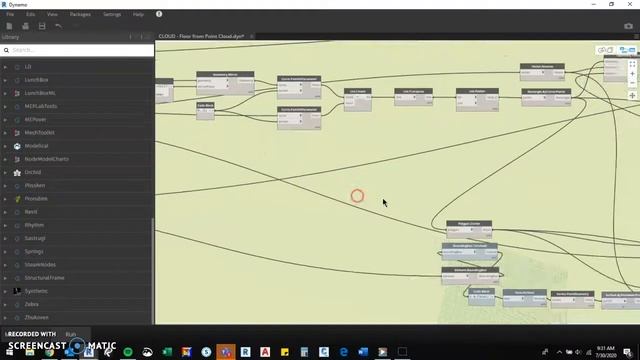Image resolution: width=640 pixels, height=360 pixels.
Task: Click the Open file toolbar icon
Action: tap(25, 26)
